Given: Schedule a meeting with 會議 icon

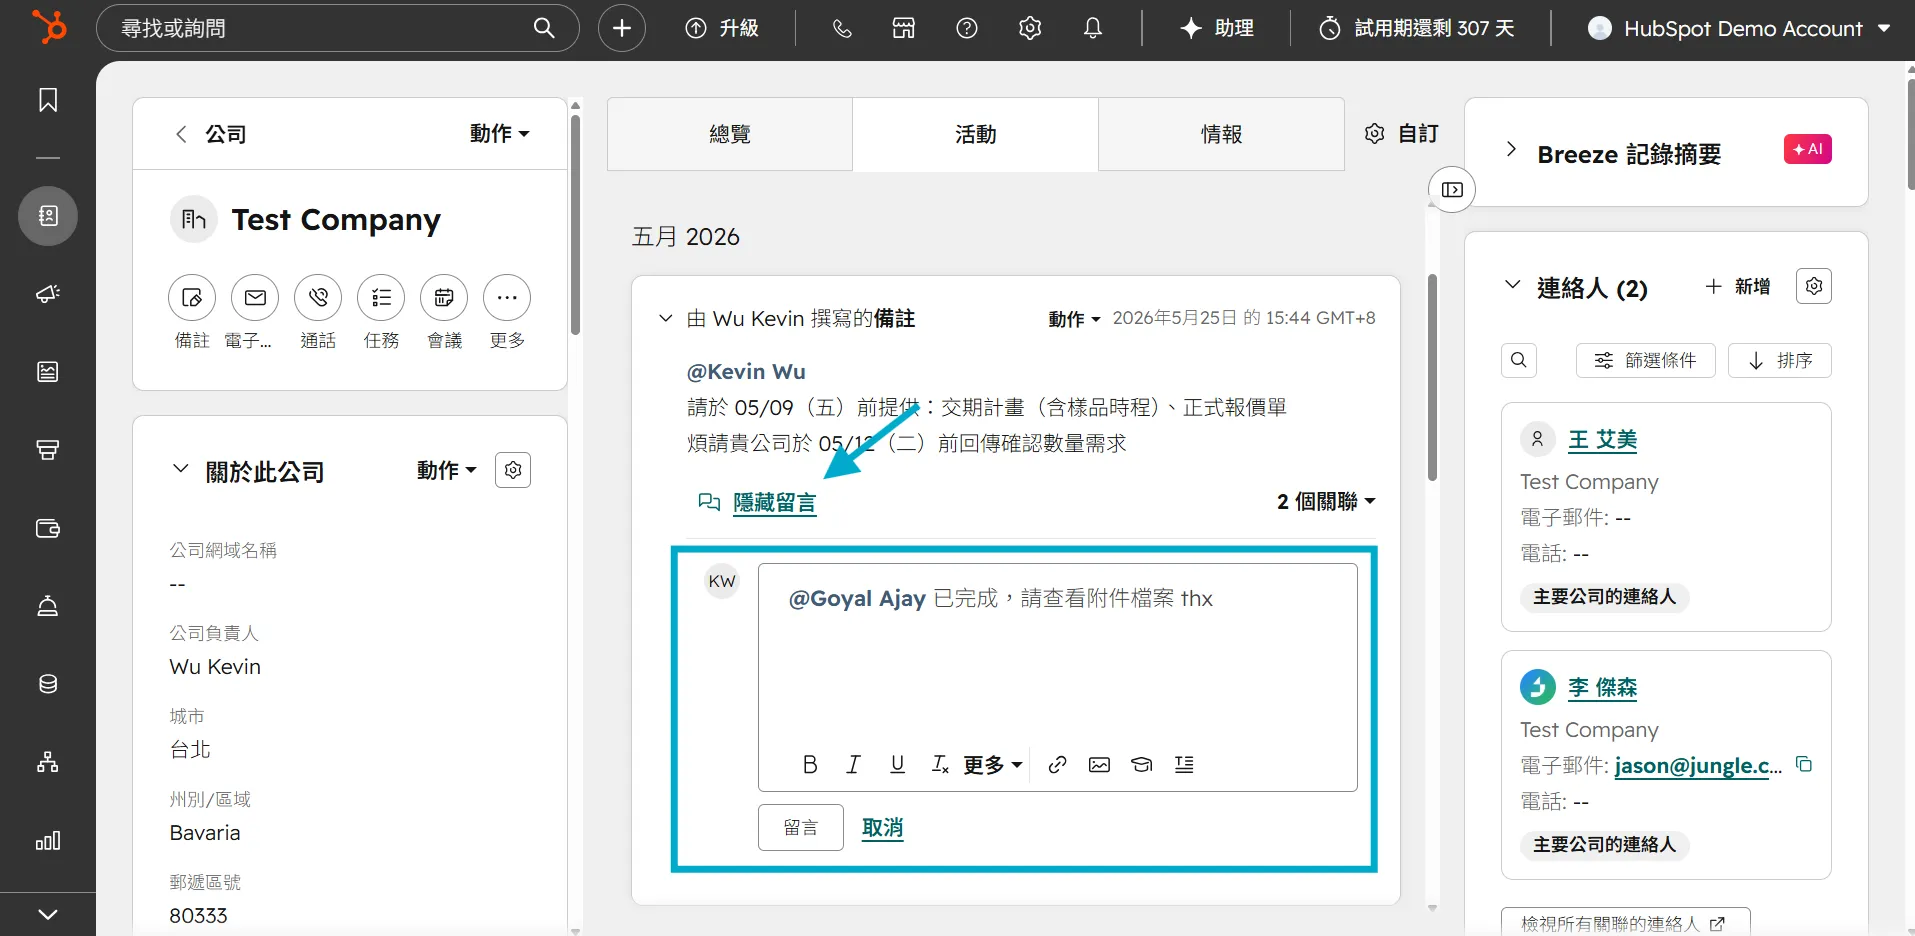Looking at the screenshot, I should click(444, 298).
